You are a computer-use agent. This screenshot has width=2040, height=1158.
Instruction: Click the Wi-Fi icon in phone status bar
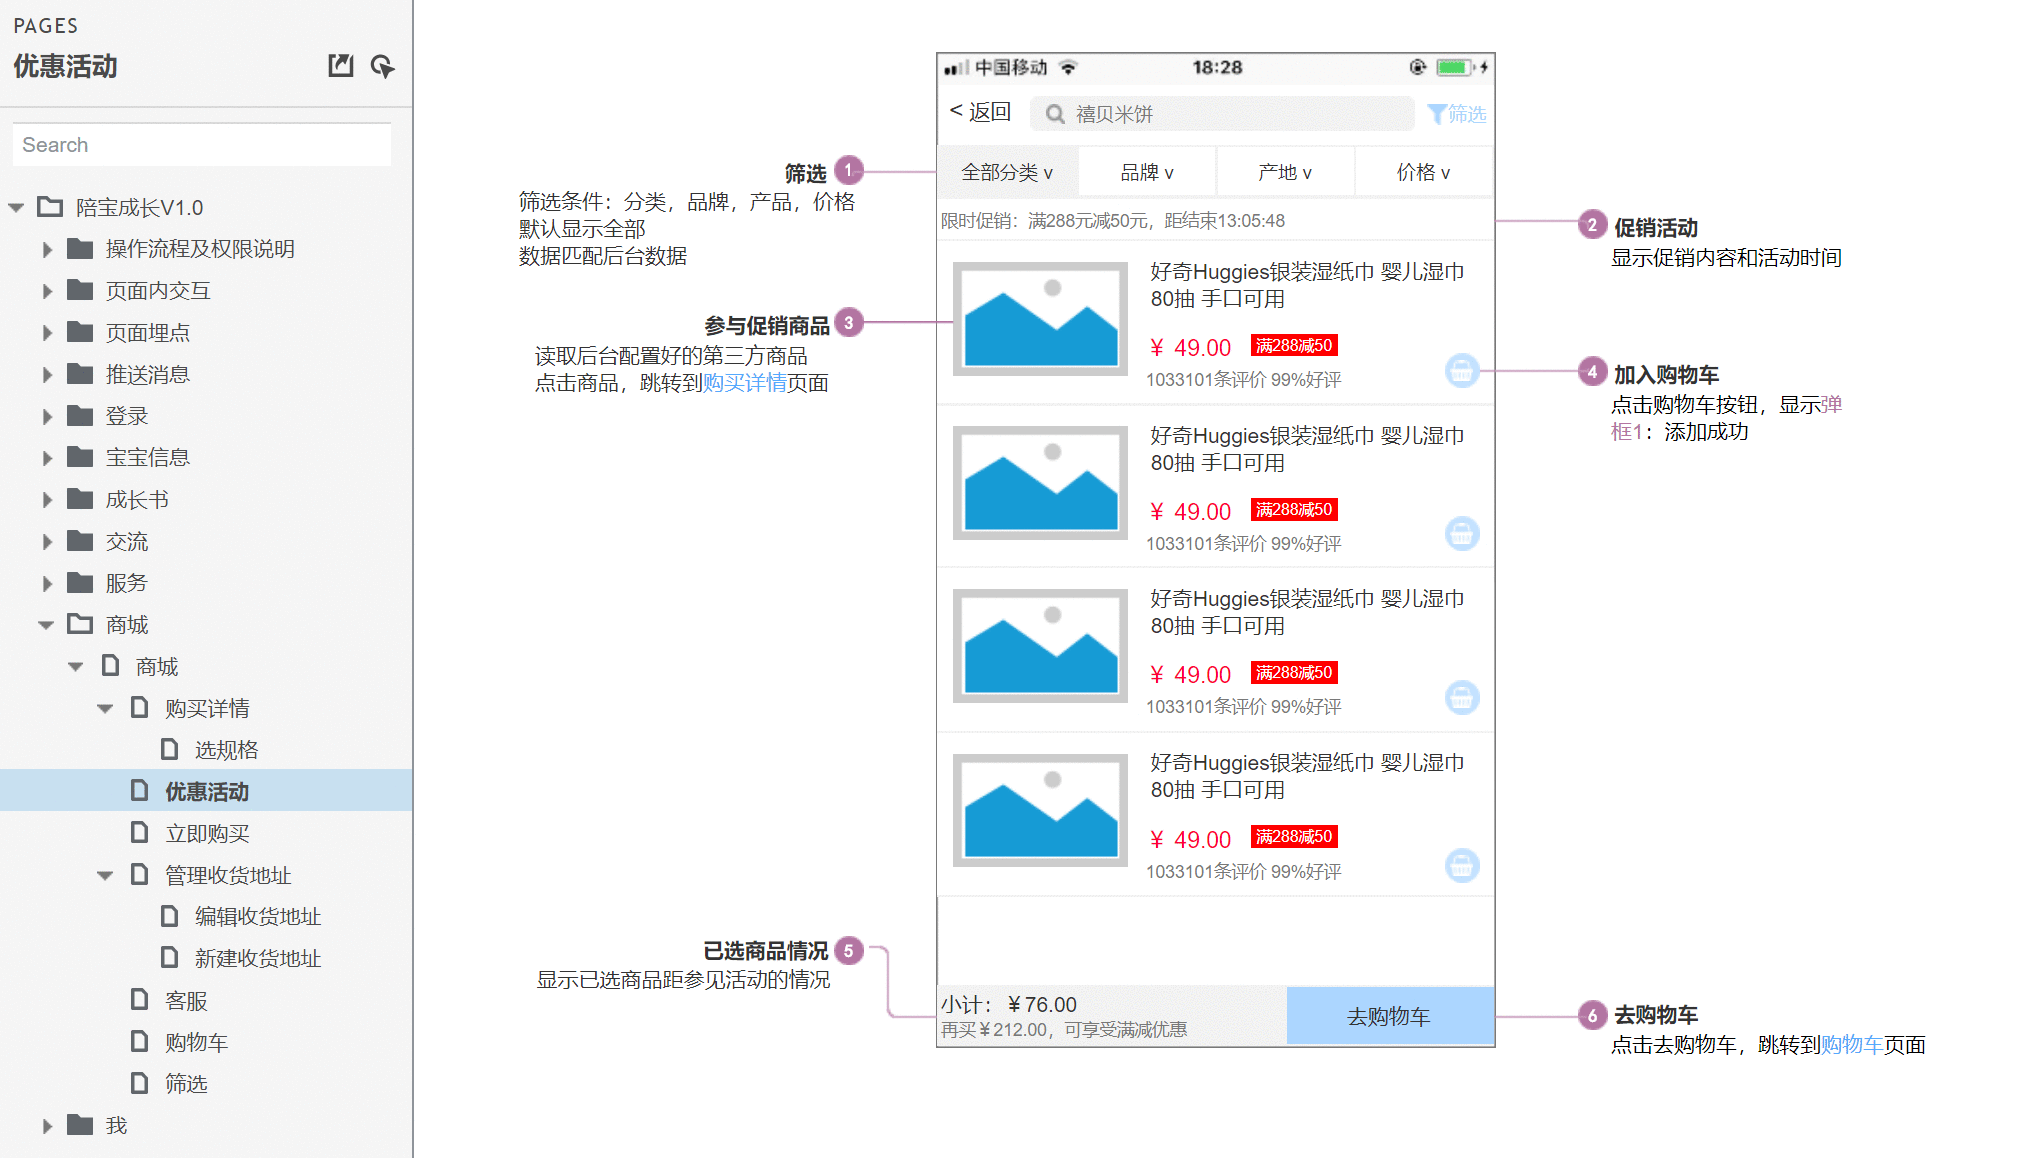click(x=1069, y=67)
